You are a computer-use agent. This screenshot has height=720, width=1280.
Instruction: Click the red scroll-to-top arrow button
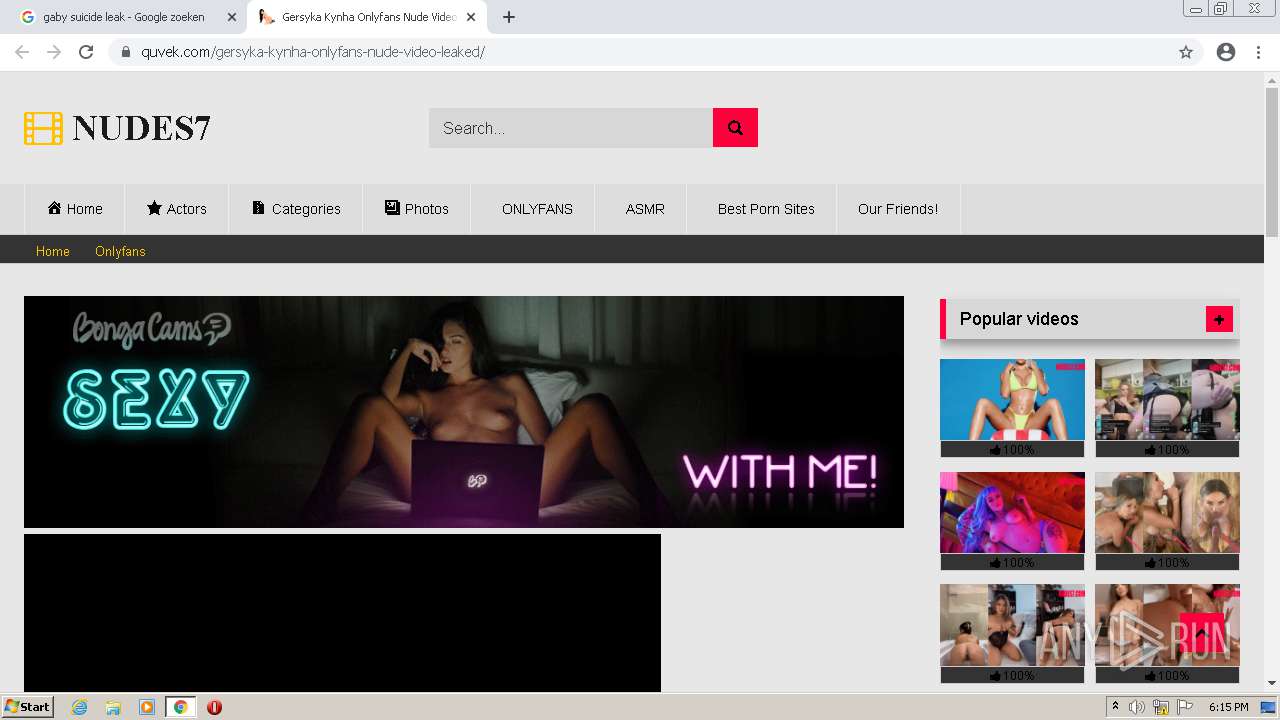(1202, 634)
